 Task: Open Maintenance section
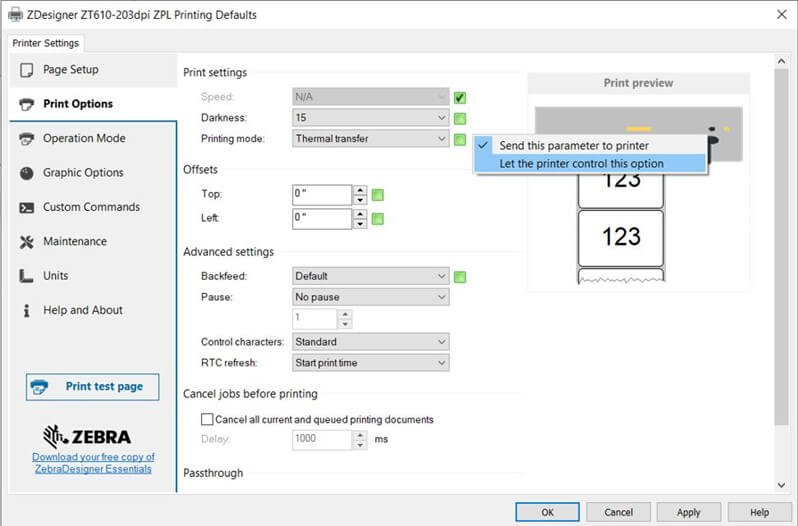click(x=93, y=242)
